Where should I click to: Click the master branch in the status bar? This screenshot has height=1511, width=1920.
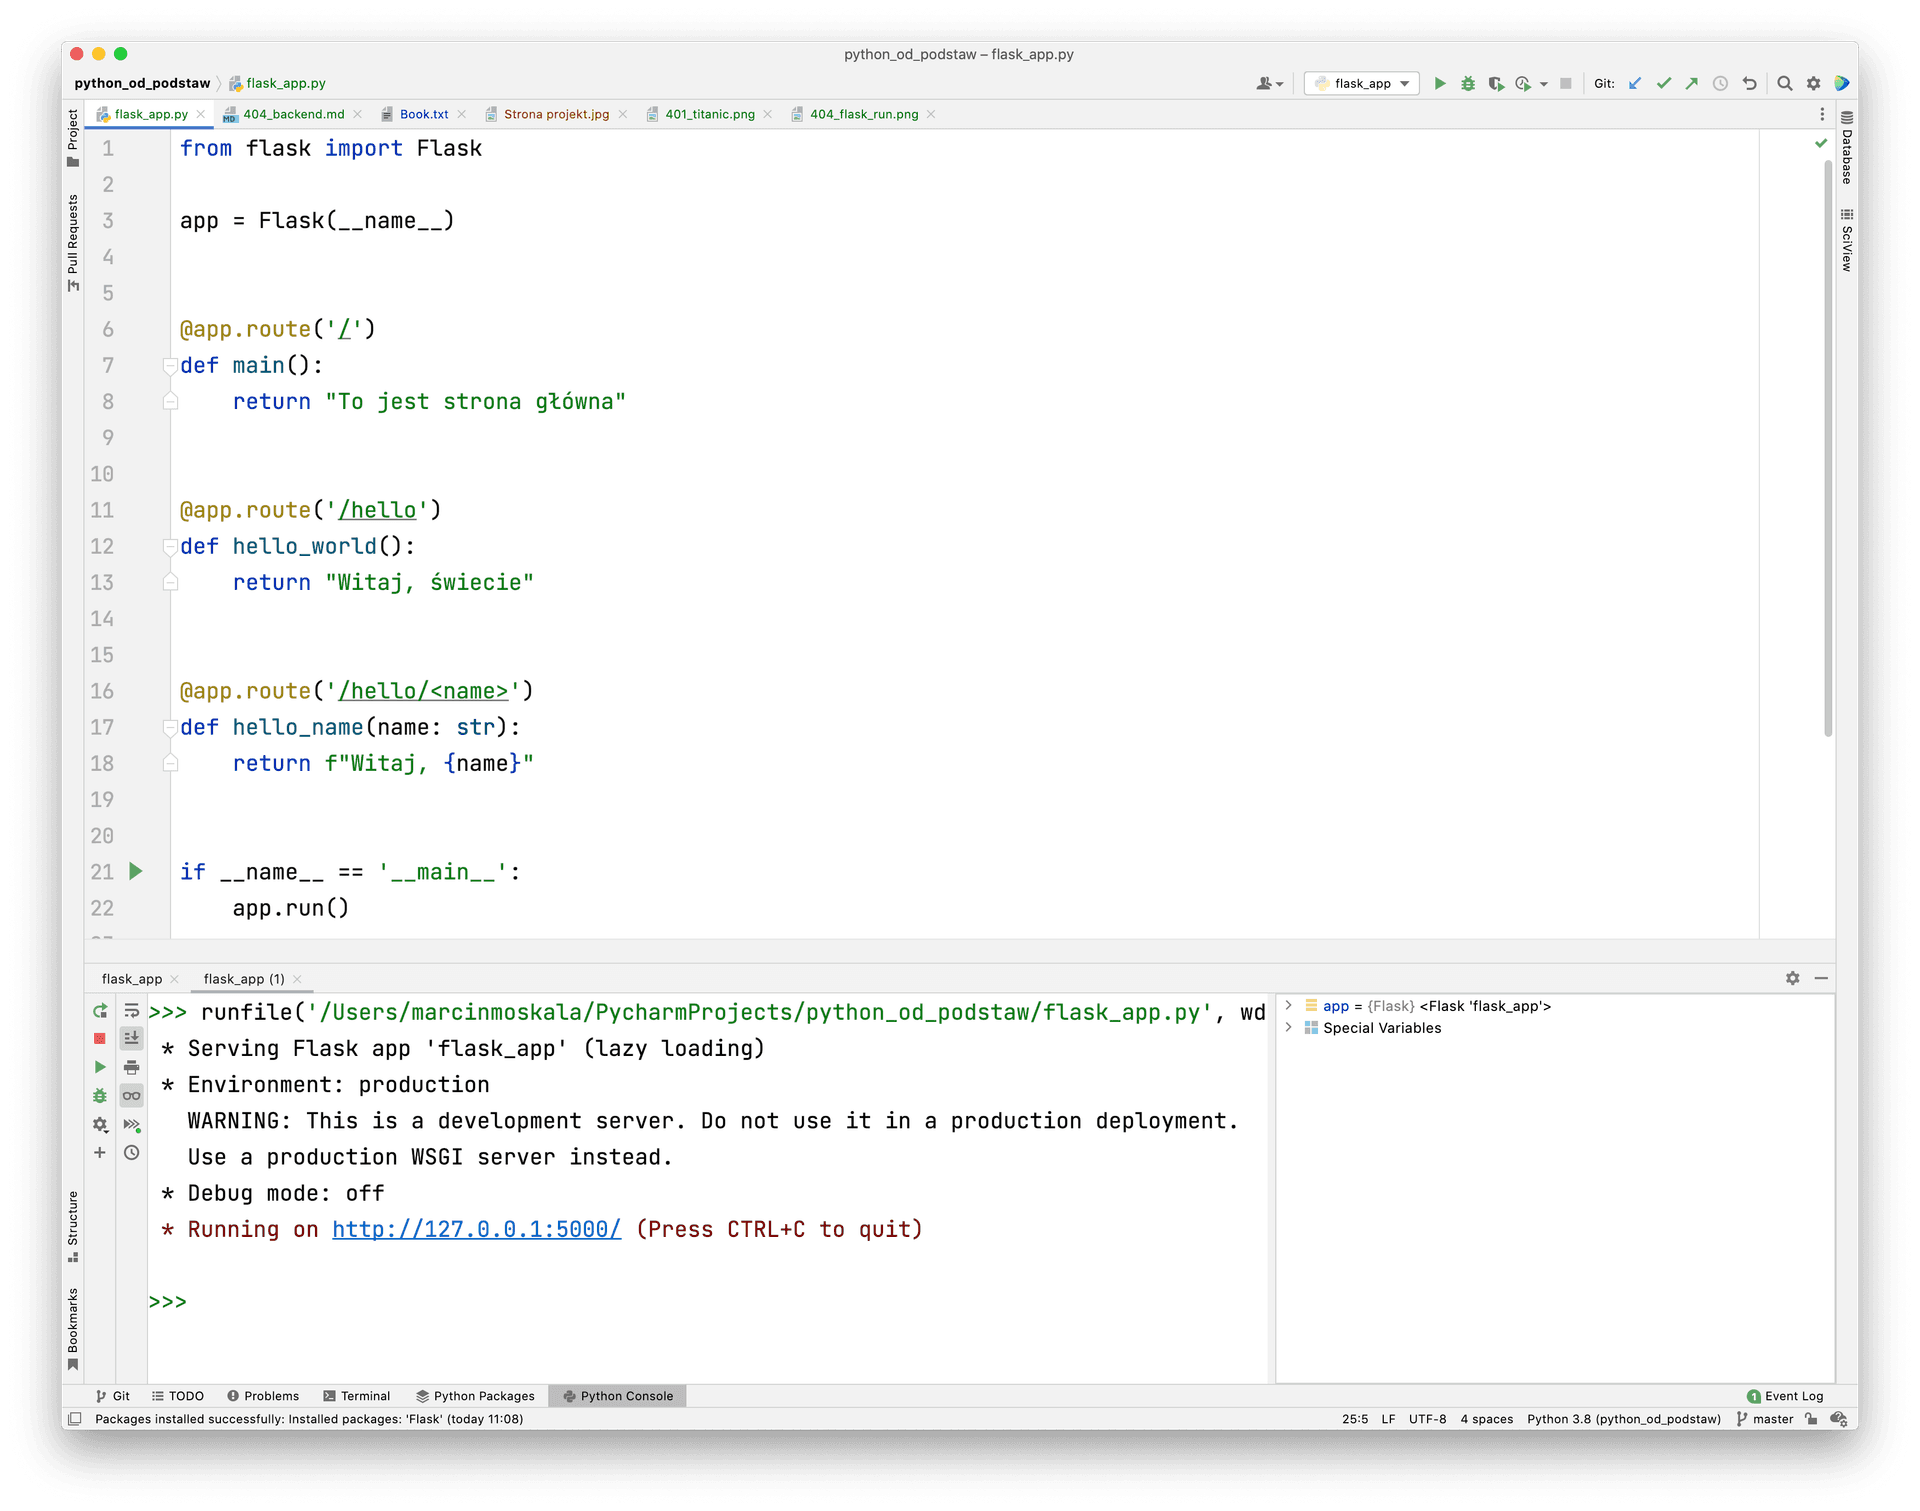(1771, 1419)
